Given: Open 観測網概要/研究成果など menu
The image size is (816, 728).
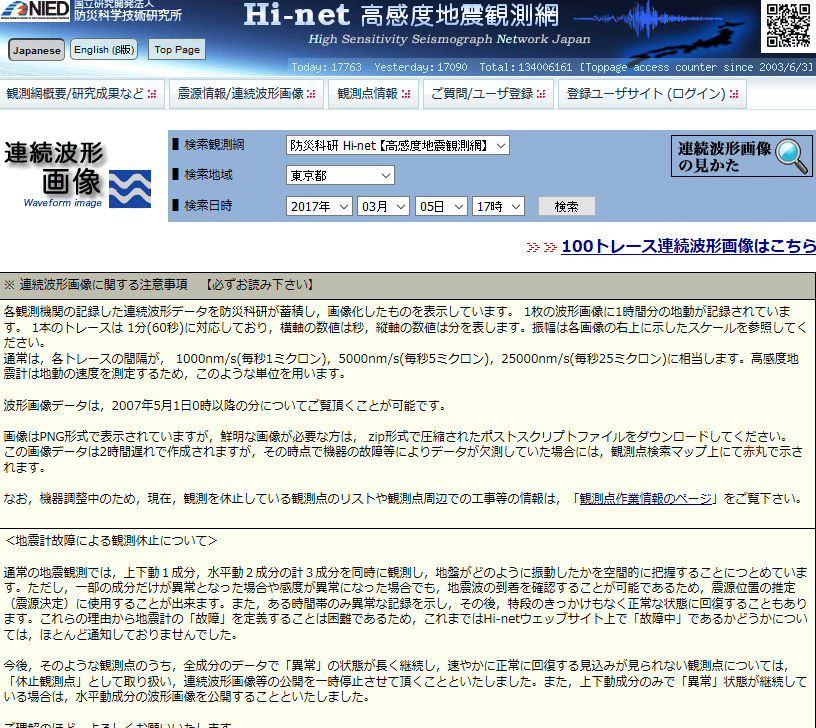Looking at the screenshot, I should (82, 94).
